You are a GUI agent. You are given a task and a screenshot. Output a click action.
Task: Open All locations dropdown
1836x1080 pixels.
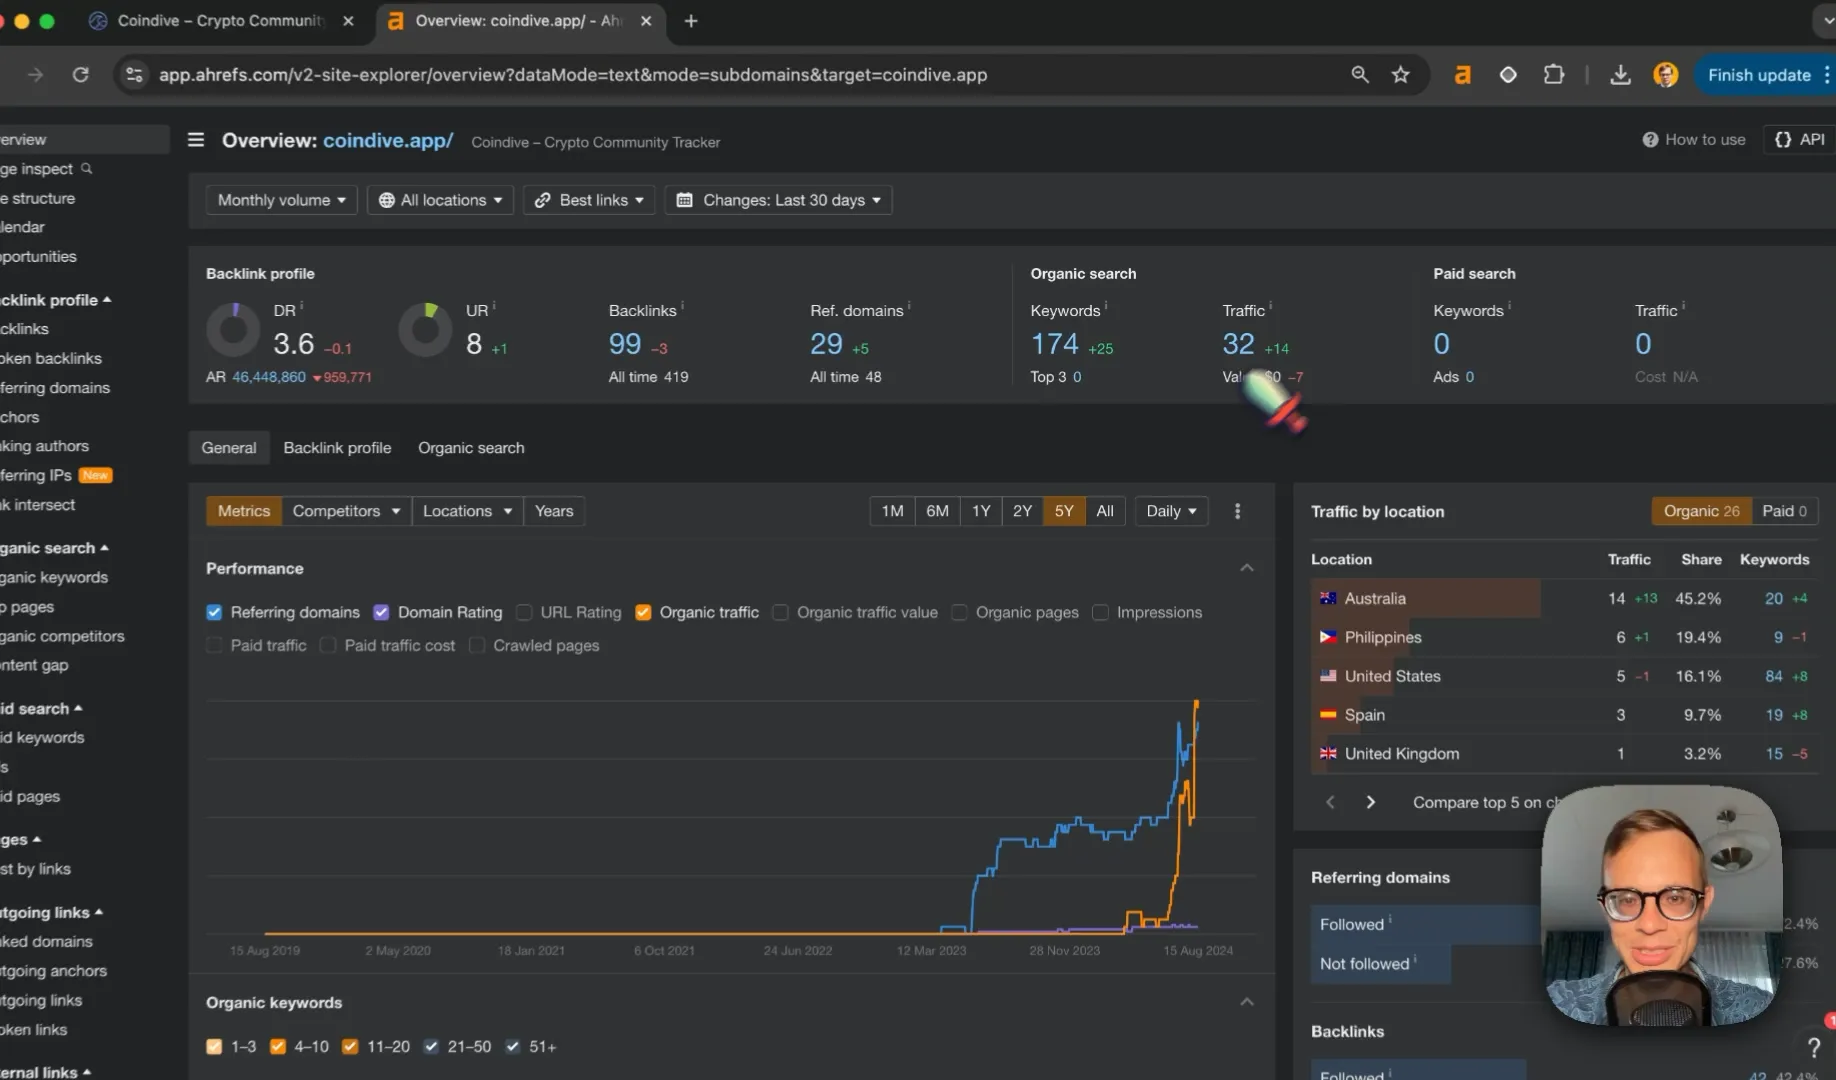coord(440,200)
